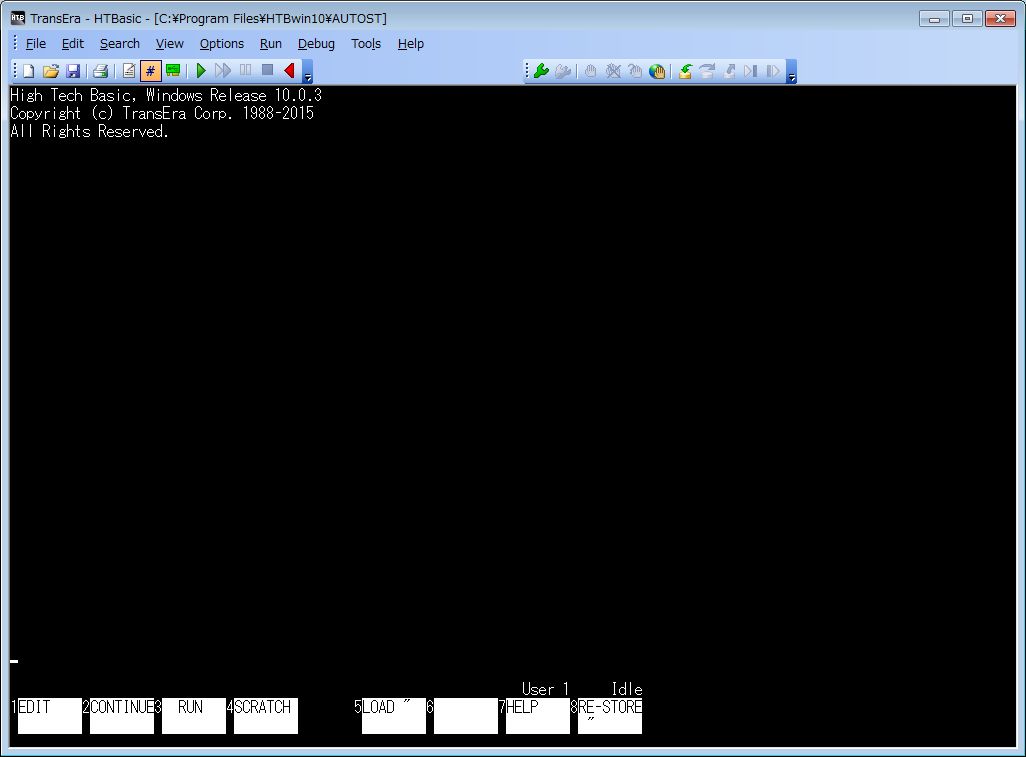The height and width of the screenshot is (757, 1026).
Task: Click the greyed run-to-bar triangle icon
Action: point(751,71)
